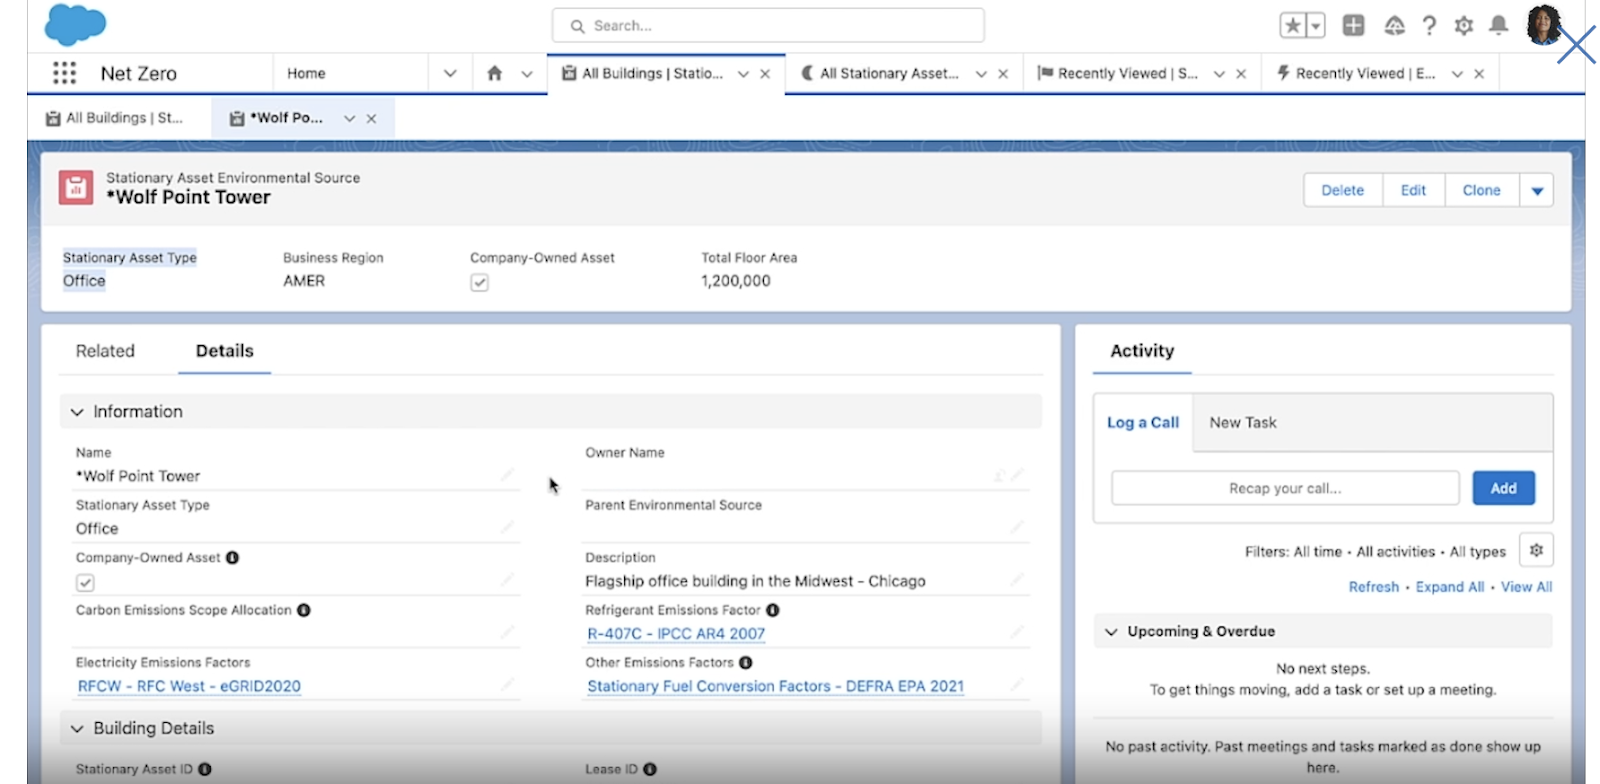Click the Refresh activity link
The image size is (1600, 784).
pos(1374,587)
